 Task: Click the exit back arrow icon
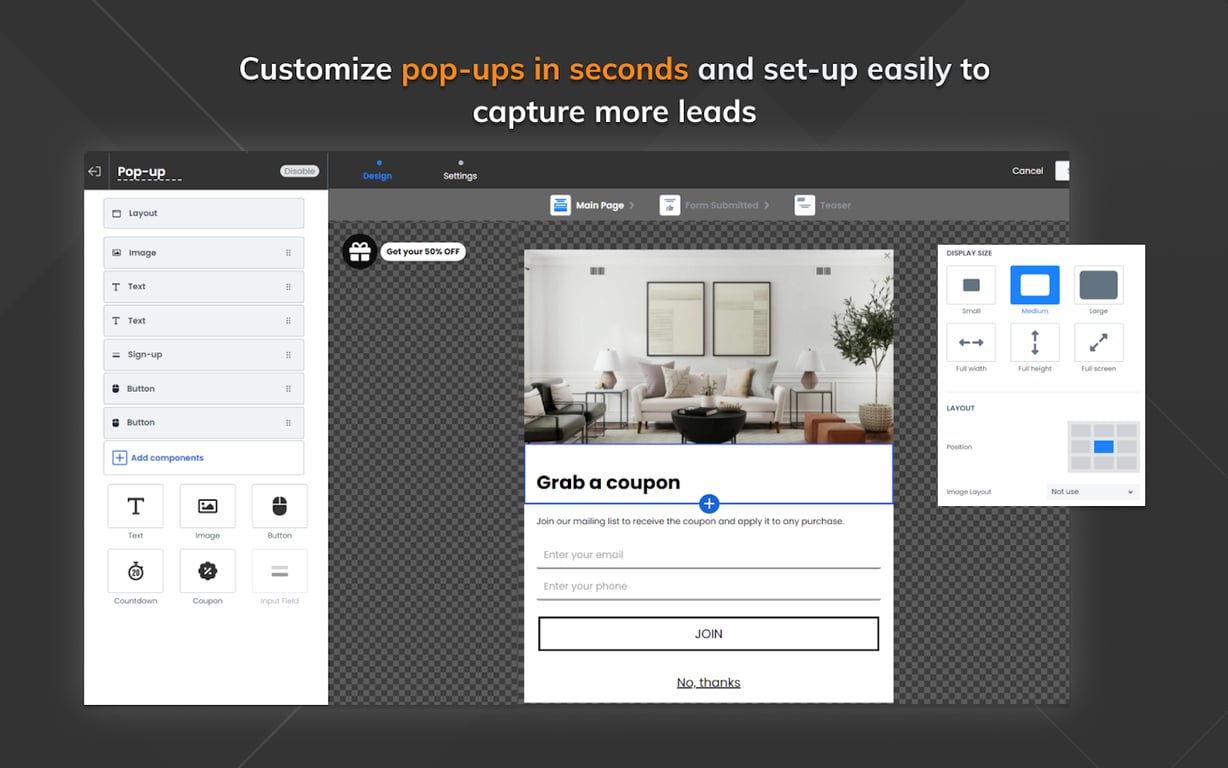95,171
